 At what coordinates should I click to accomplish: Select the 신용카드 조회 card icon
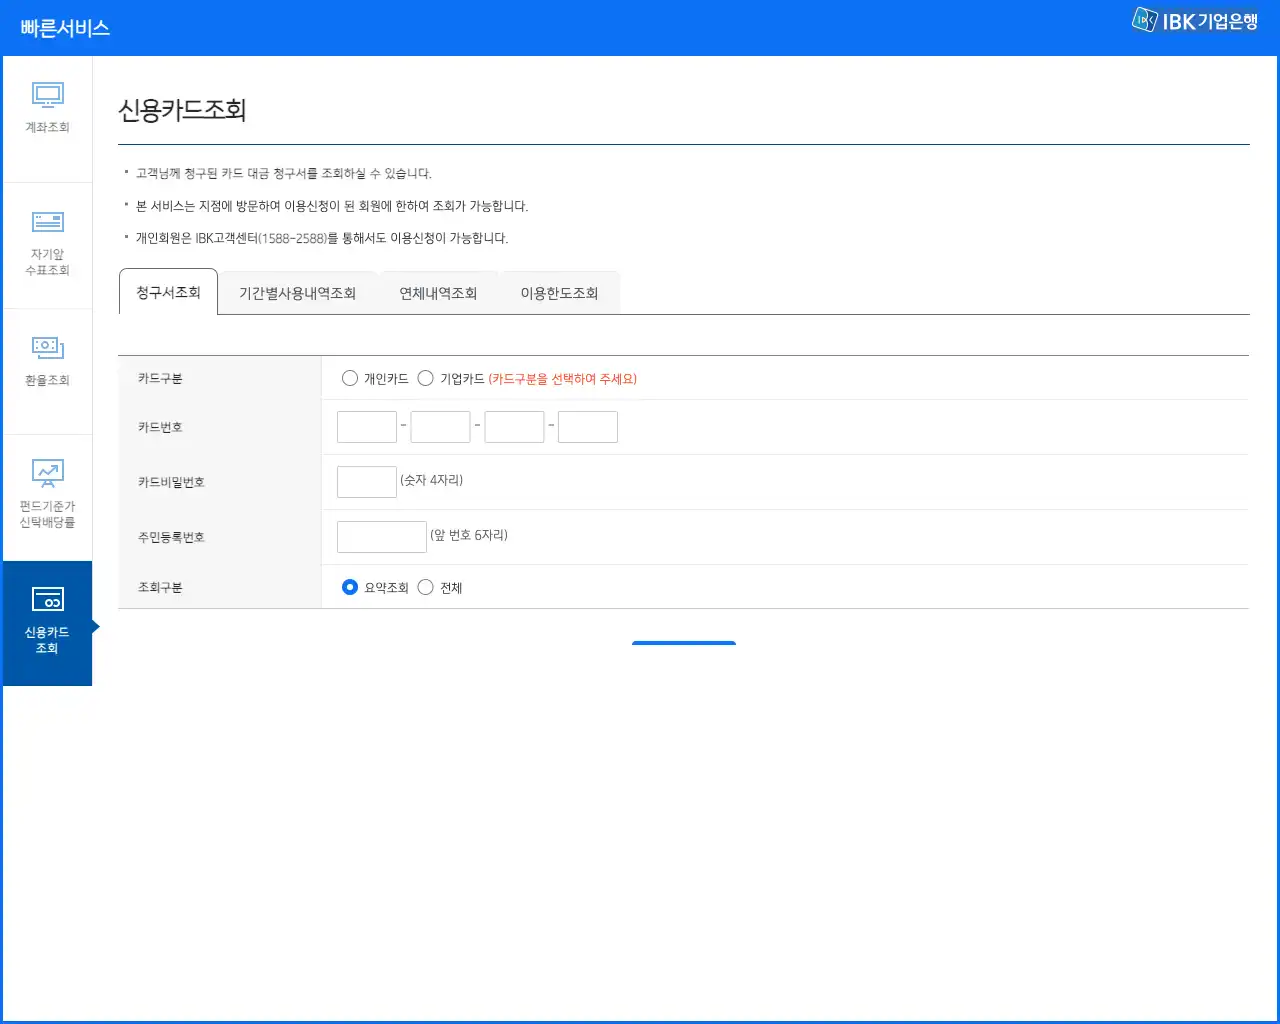pyautogui.click(x=47, y=599)
